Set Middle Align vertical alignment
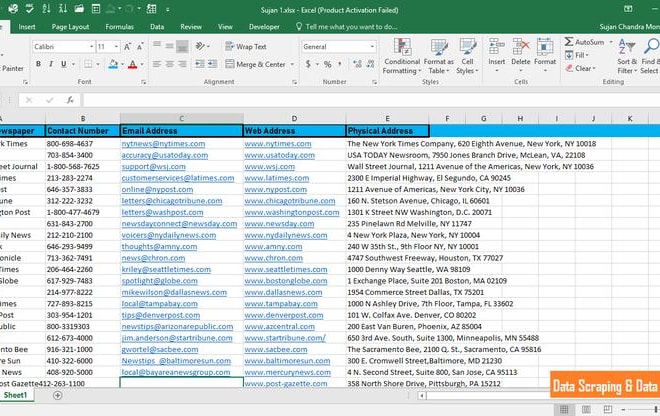The width and height of the screenshot is (660, 416). 170,46
